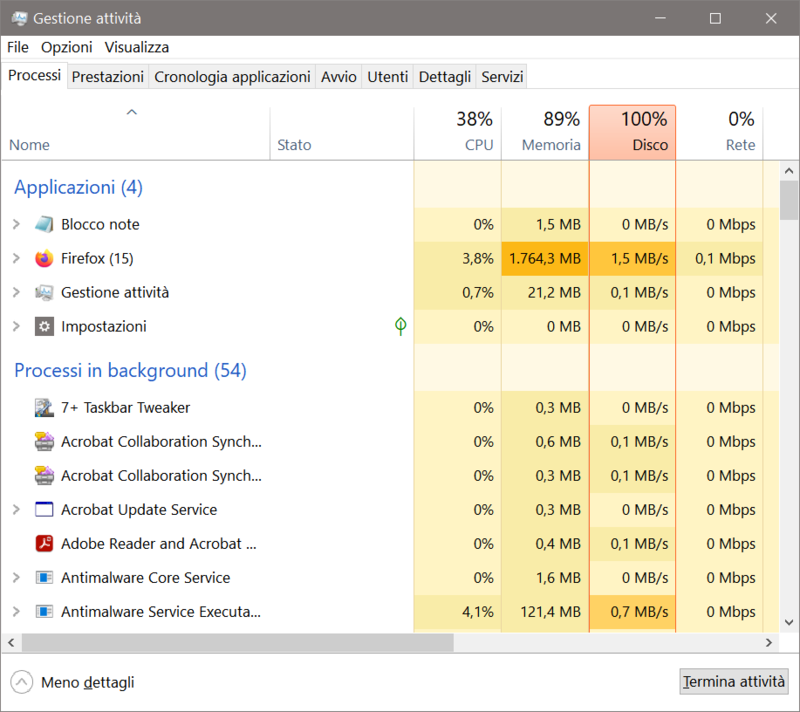
Task: Click the vertical scrollbar down arrow
Action: [789, 622]
